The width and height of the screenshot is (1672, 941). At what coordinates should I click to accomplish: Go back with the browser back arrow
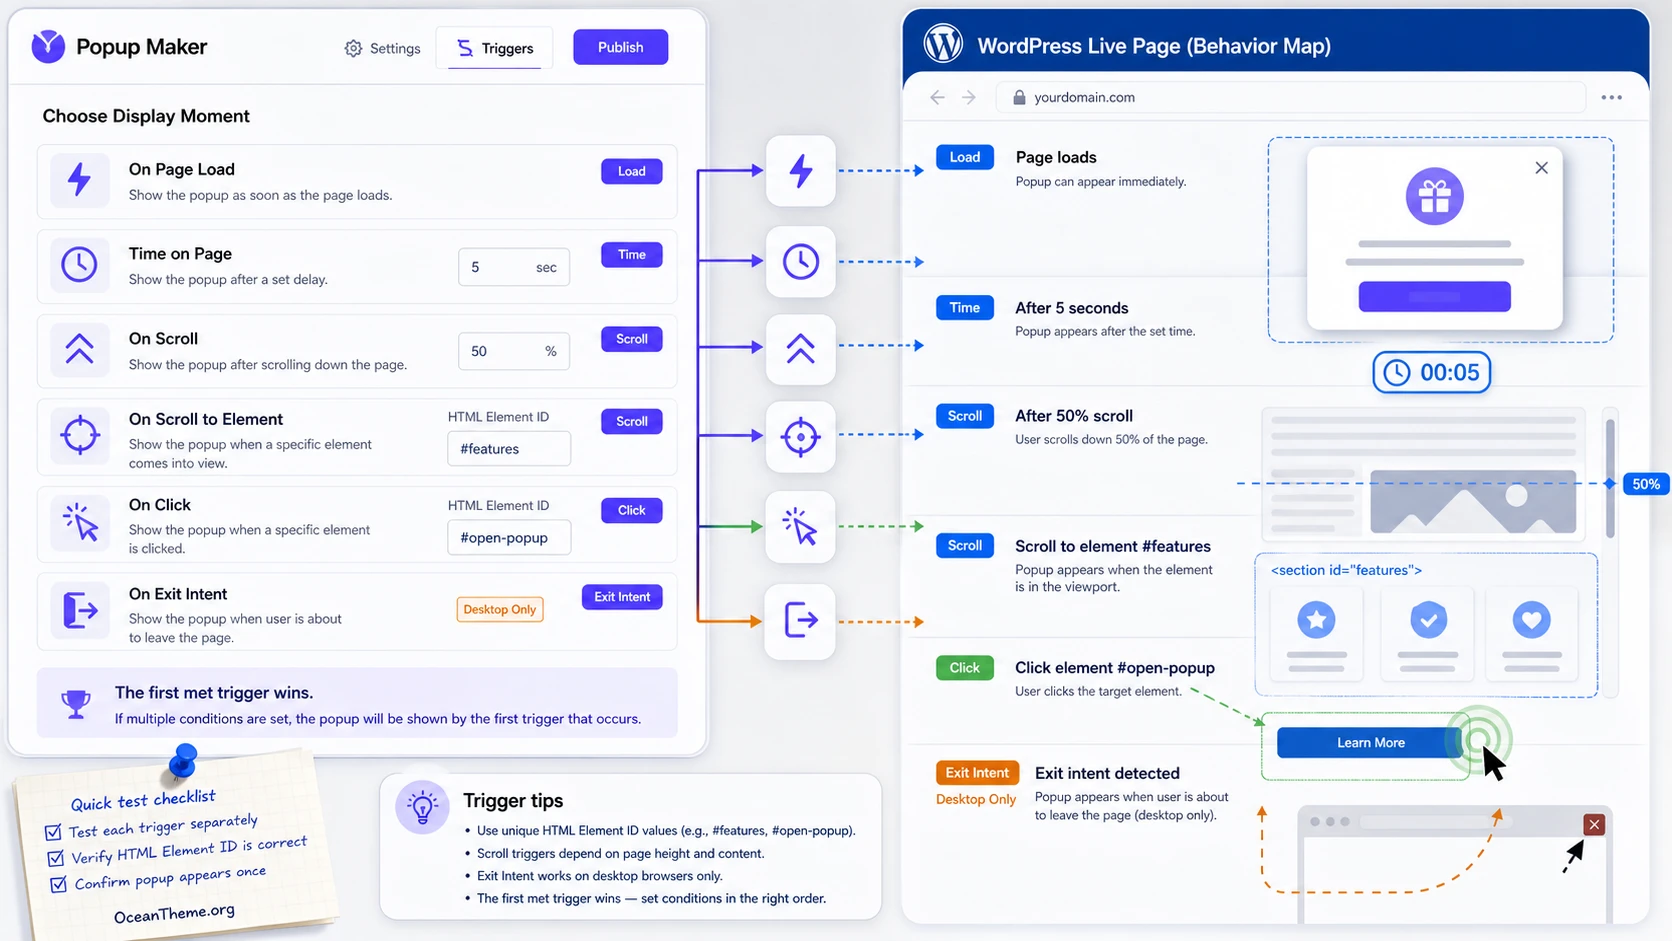tap(937, 97)
